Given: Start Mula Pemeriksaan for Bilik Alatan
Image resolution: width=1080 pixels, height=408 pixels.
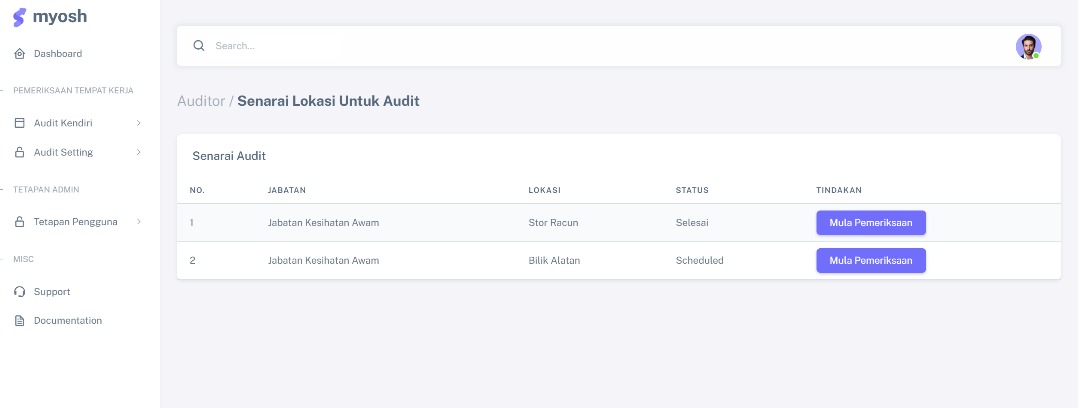Looking at the screenshot, I should point(870,260).
